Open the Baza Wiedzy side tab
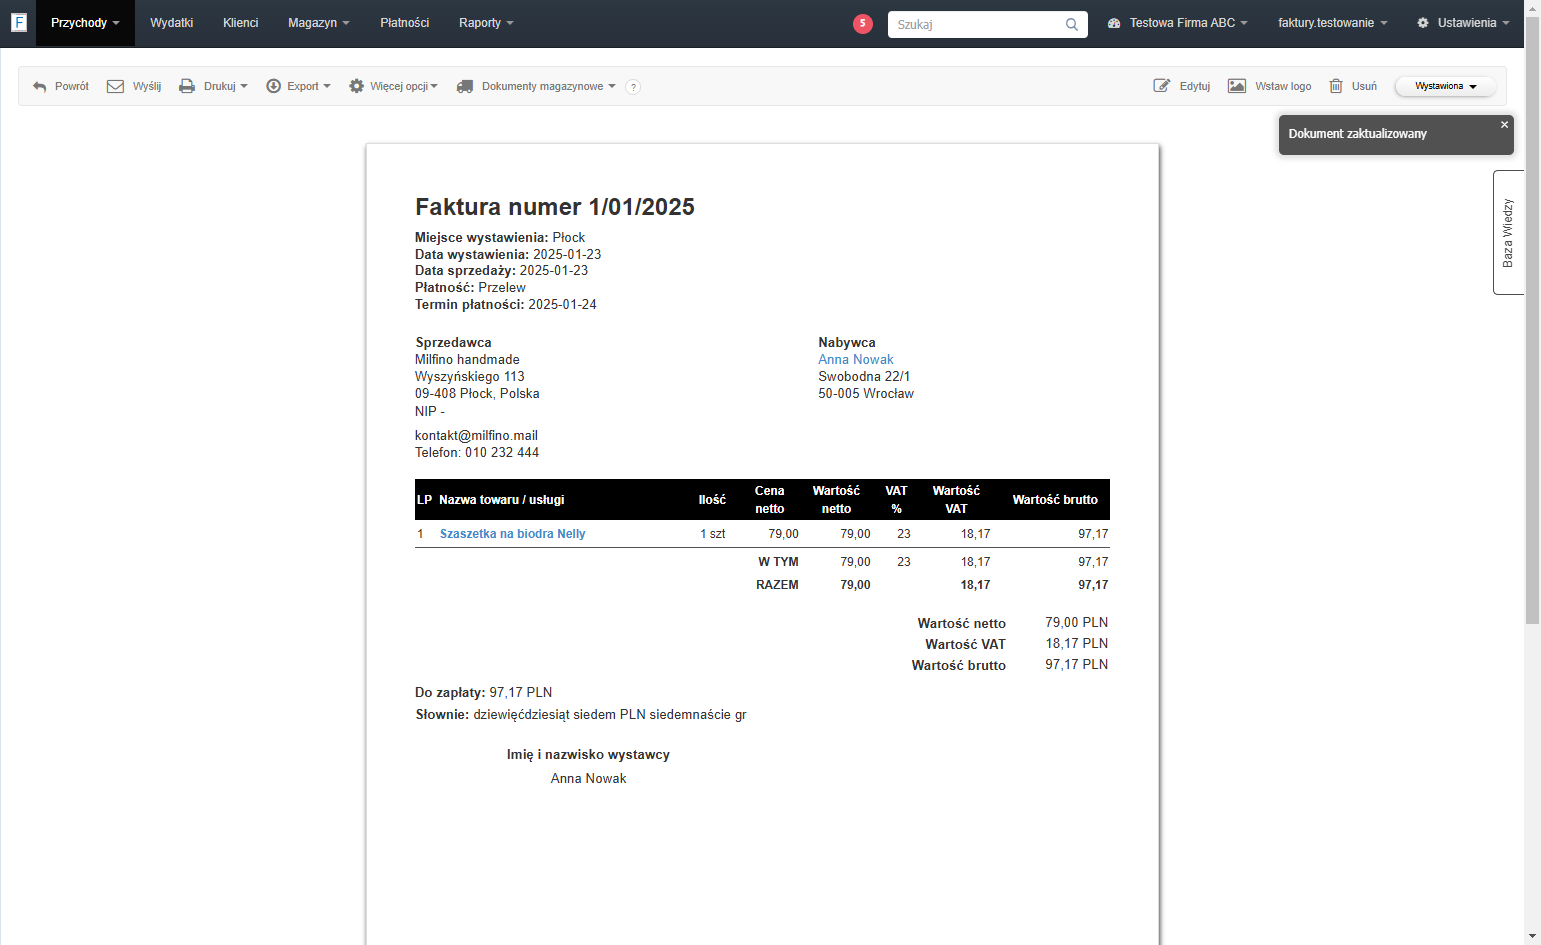 point(1508,232)
